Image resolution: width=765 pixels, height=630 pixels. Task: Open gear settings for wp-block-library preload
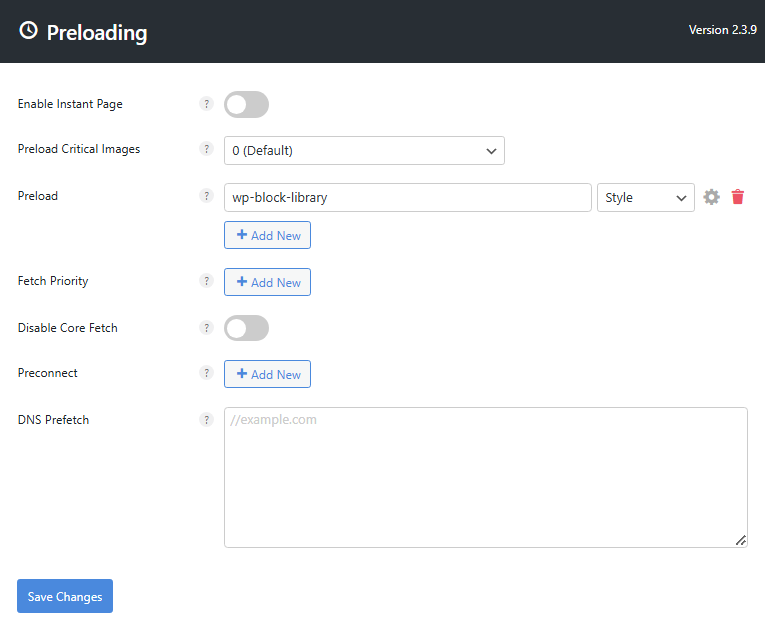coord(711,197)
